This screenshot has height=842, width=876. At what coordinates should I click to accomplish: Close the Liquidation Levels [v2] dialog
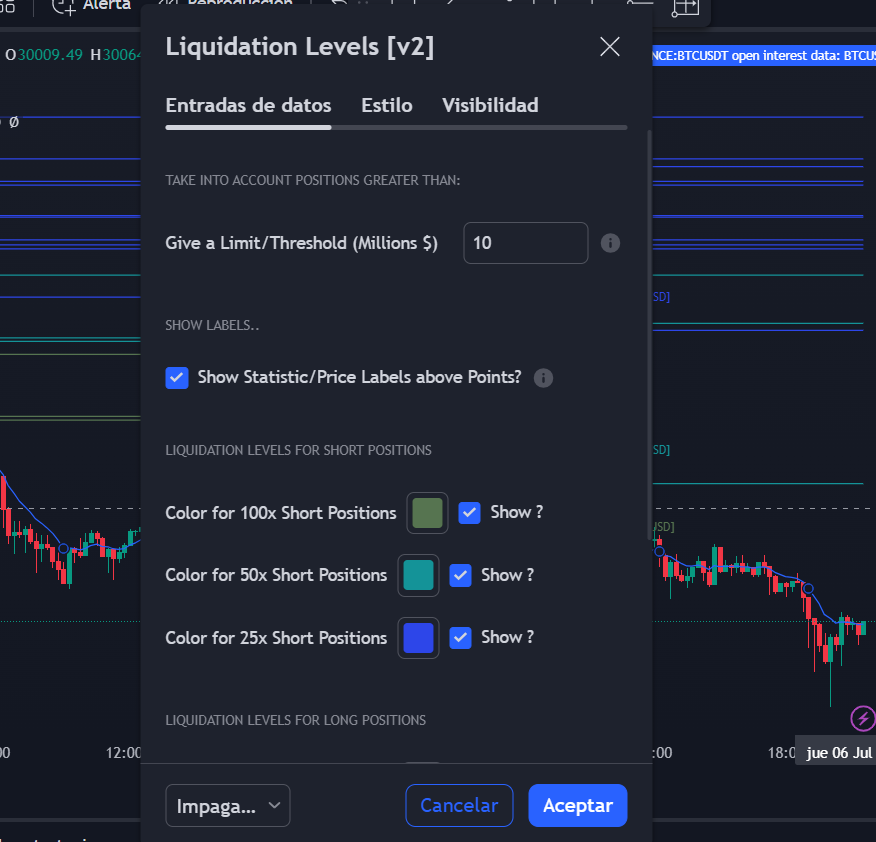(610, 46)
